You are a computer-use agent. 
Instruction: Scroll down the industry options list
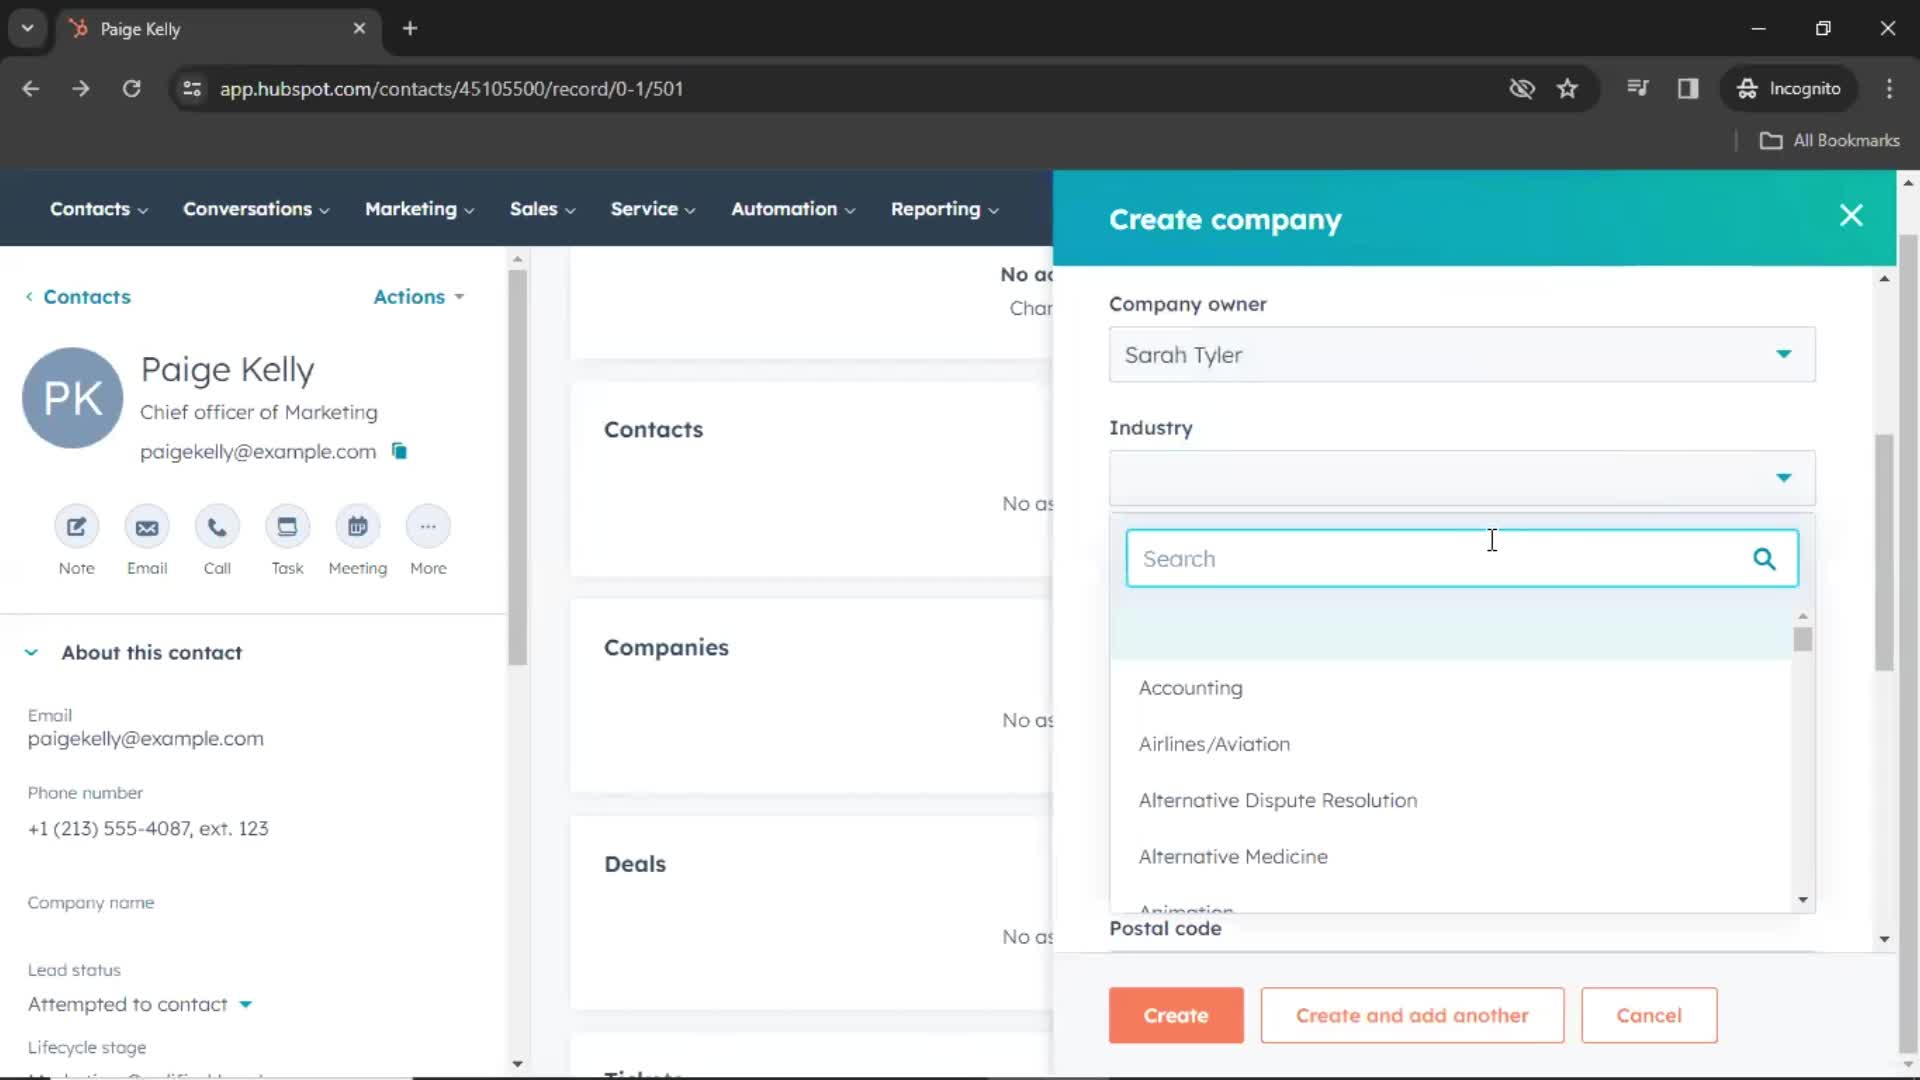tap(1803, 901)
